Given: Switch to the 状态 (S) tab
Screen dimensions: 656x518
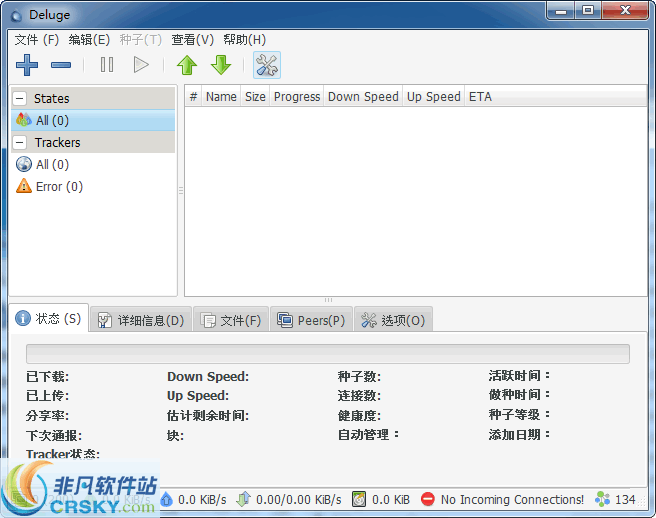Looking at the screenshot, I should pyautogui.click(x=49, y=318).
